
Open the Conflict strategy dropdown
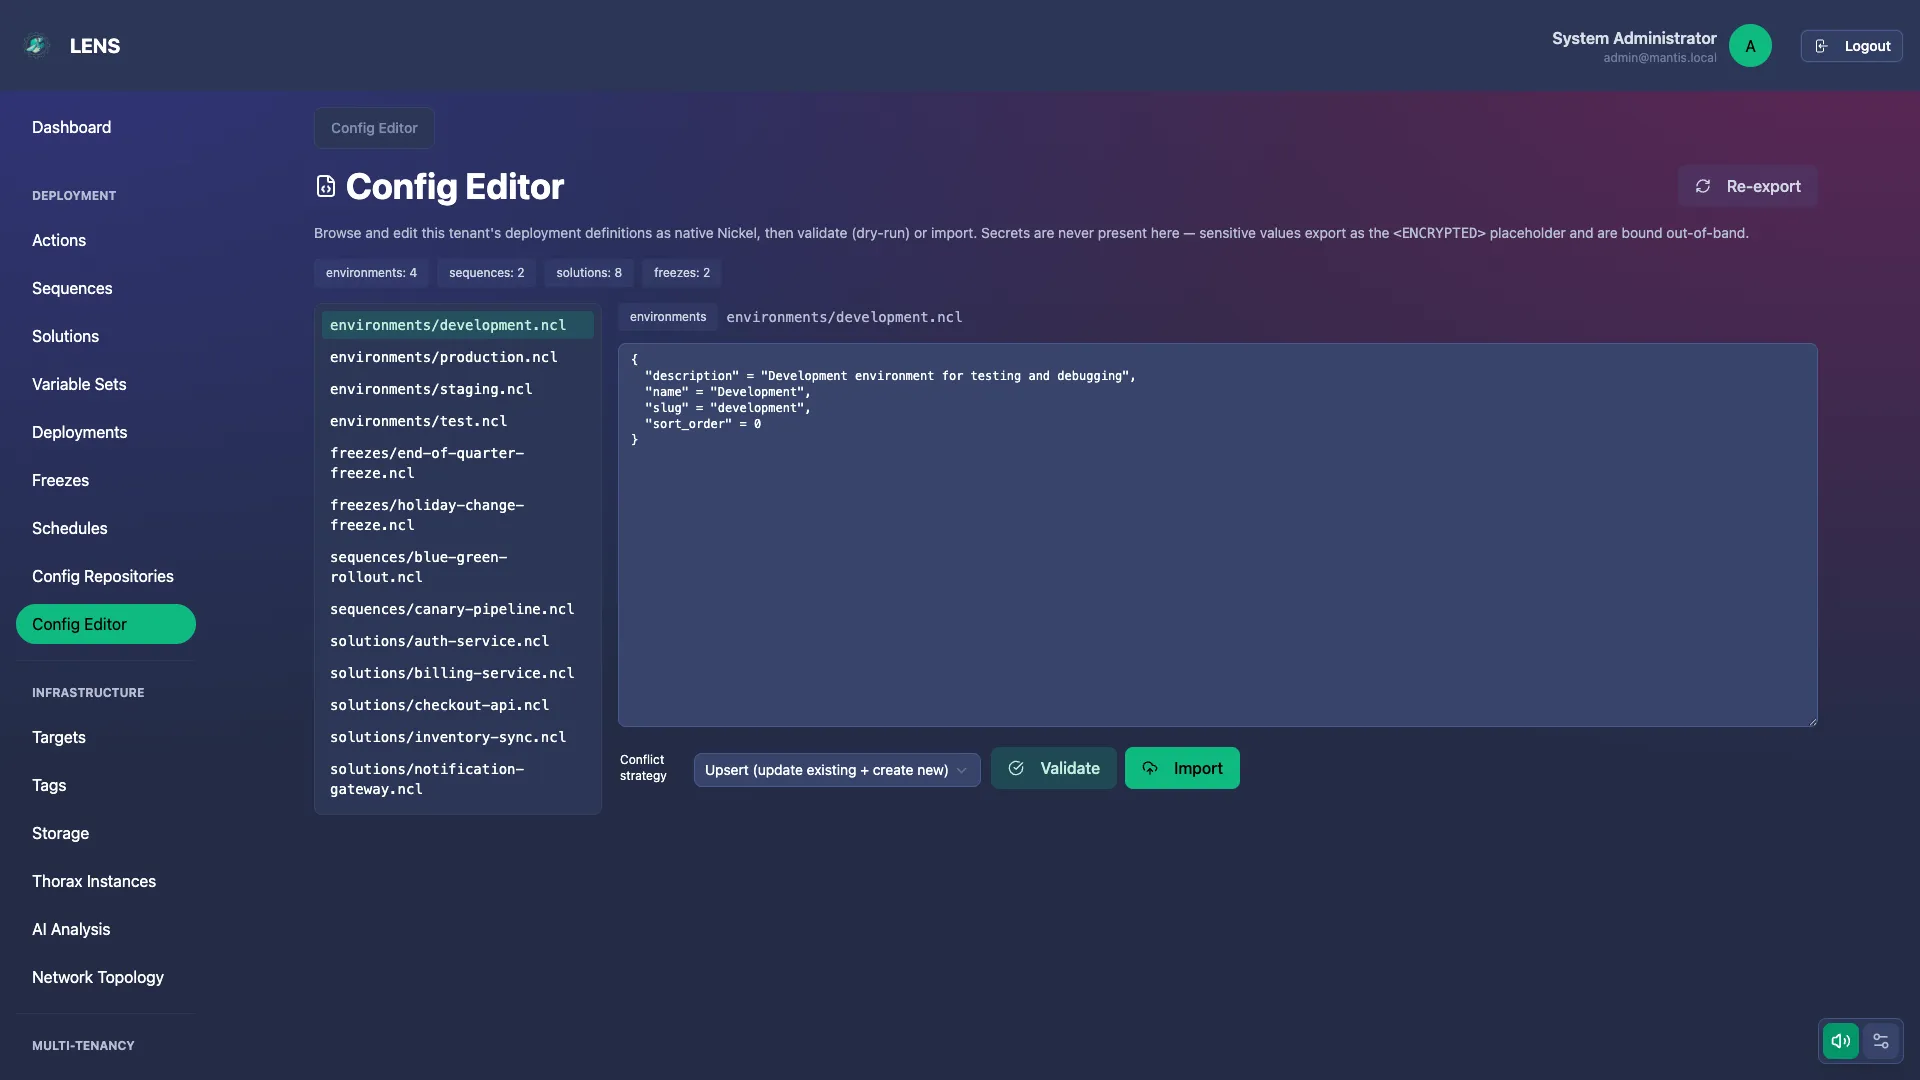pos(837,770)
